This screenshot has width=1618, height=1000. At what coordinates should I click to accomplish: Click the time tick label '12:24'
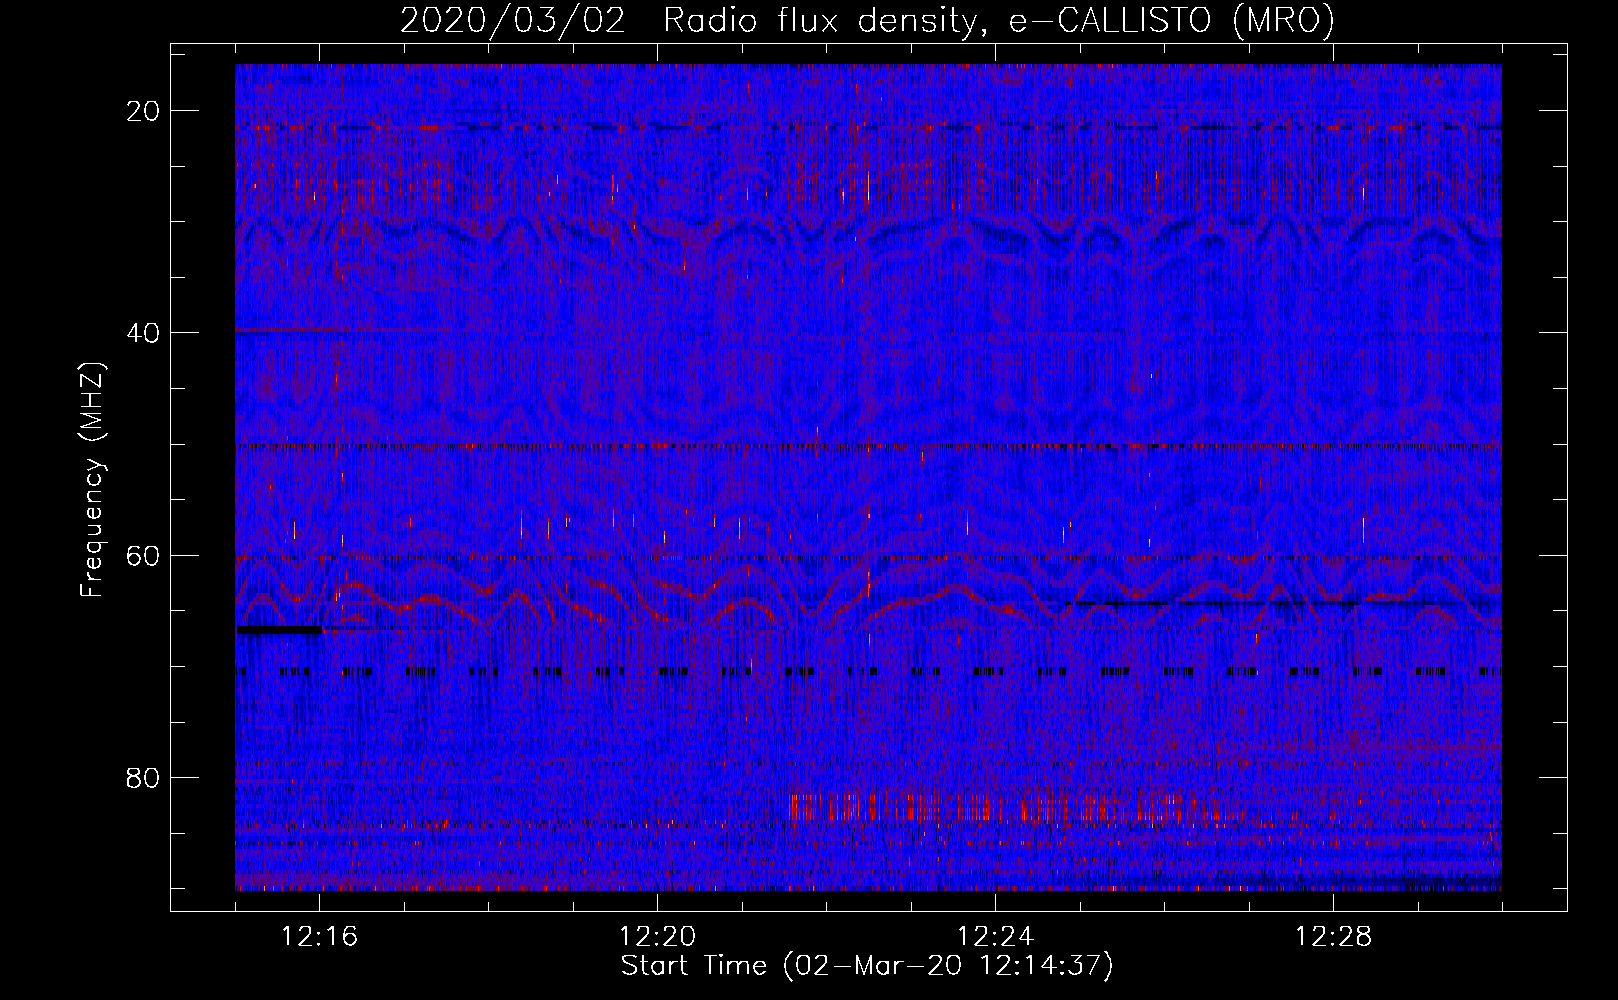[995, 937]
